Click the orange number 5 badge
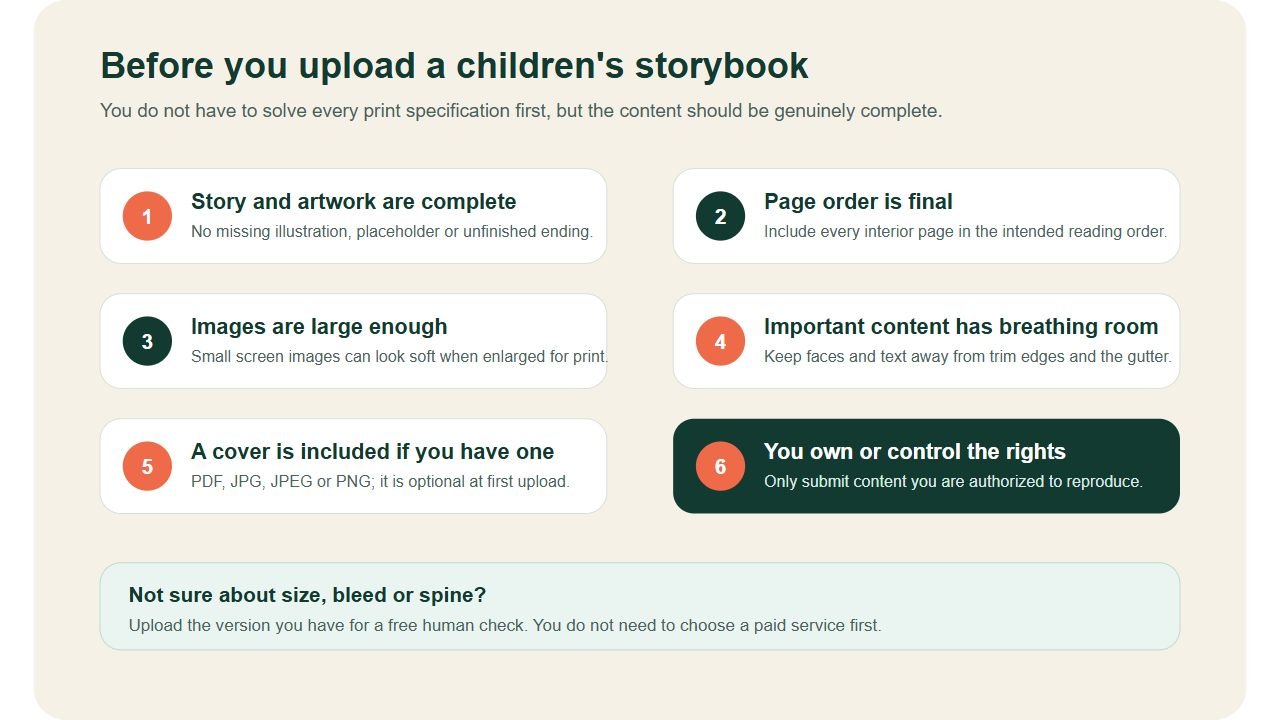Image resolution: width=1280 pixels, height=720 pixels. pos(147,466)
